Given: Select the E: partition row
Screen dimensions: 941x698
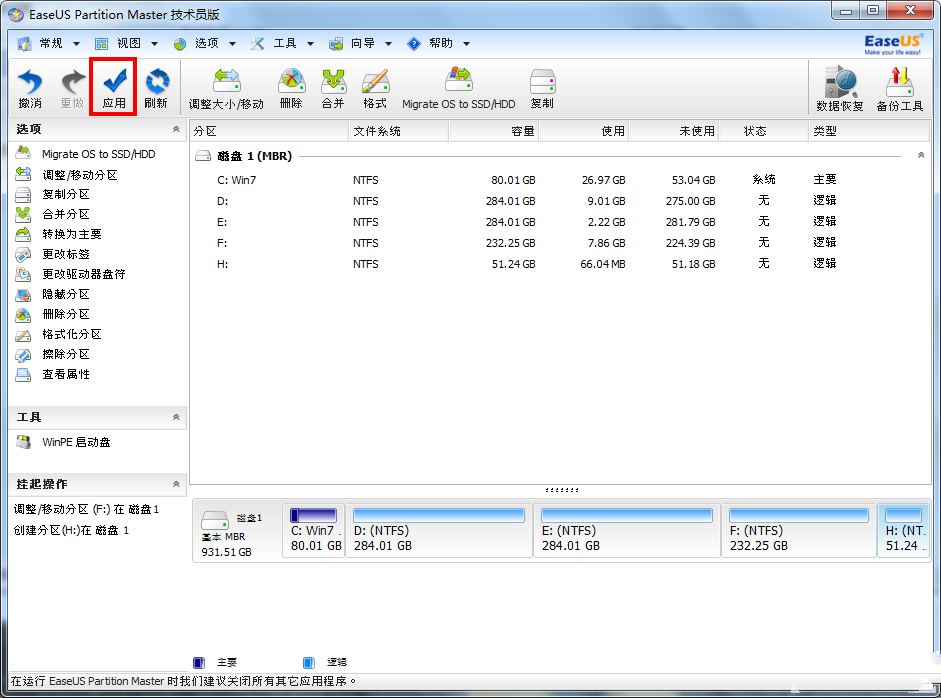Looking at the screenshot, I should 561,222.
